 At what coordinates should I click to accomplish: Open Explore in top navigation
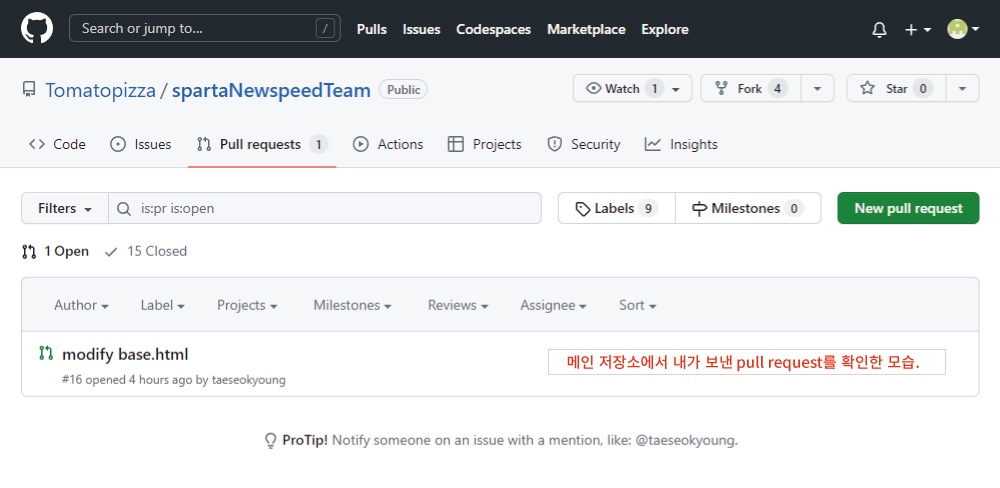pos(665,29)
